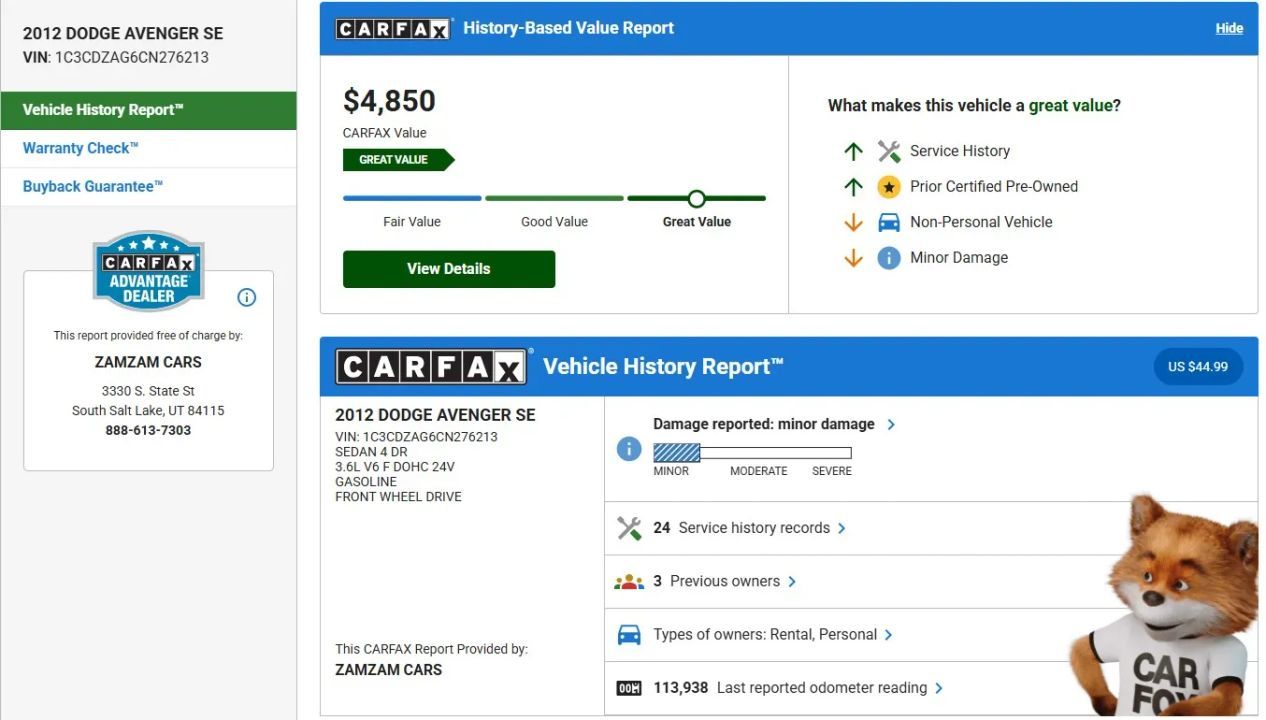Click the Service History wrench icon in value panel

pos(888,151)
